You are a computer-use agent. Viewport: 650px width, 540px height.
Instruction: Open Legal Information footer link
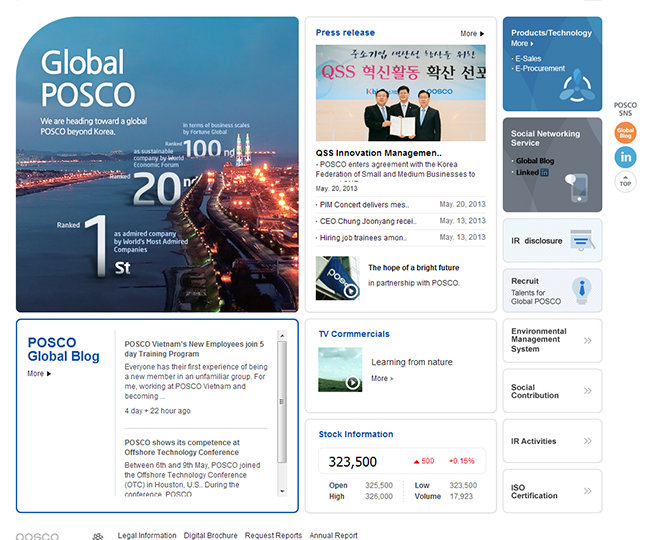[x=147, y=535]
